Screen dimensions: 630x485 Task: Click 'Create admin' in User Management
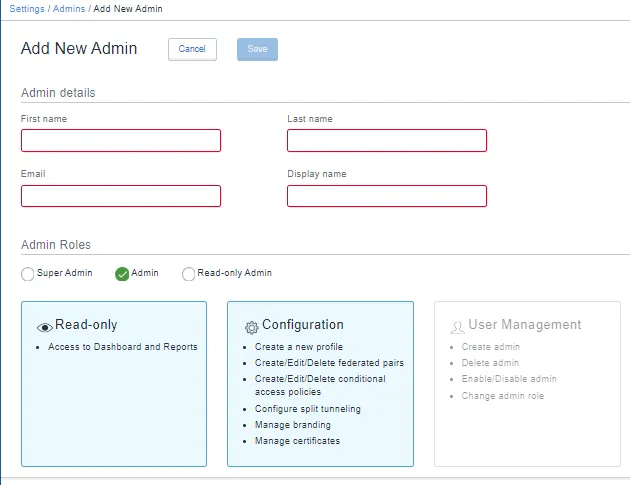coord(491,347)
